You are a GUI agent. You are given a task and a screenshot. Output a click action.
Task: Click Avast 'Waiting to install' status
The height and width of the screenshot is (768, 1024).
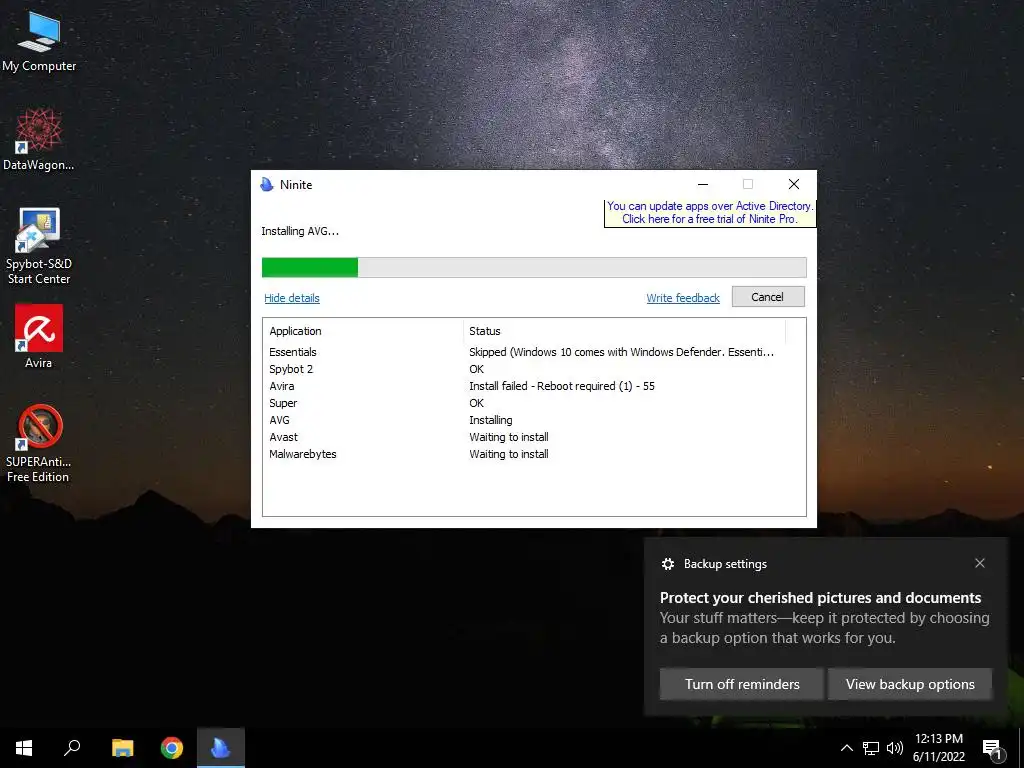509,437
